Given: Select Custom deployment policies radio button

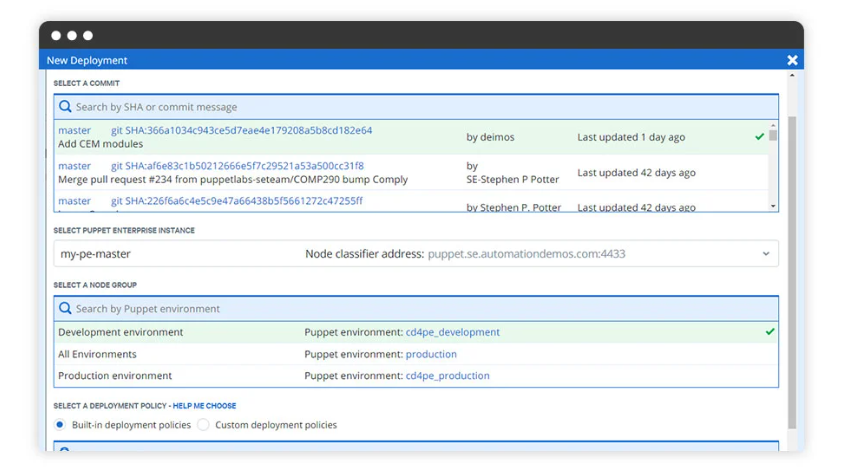Looking at the screenshot, I should click(x=203, y=425).
